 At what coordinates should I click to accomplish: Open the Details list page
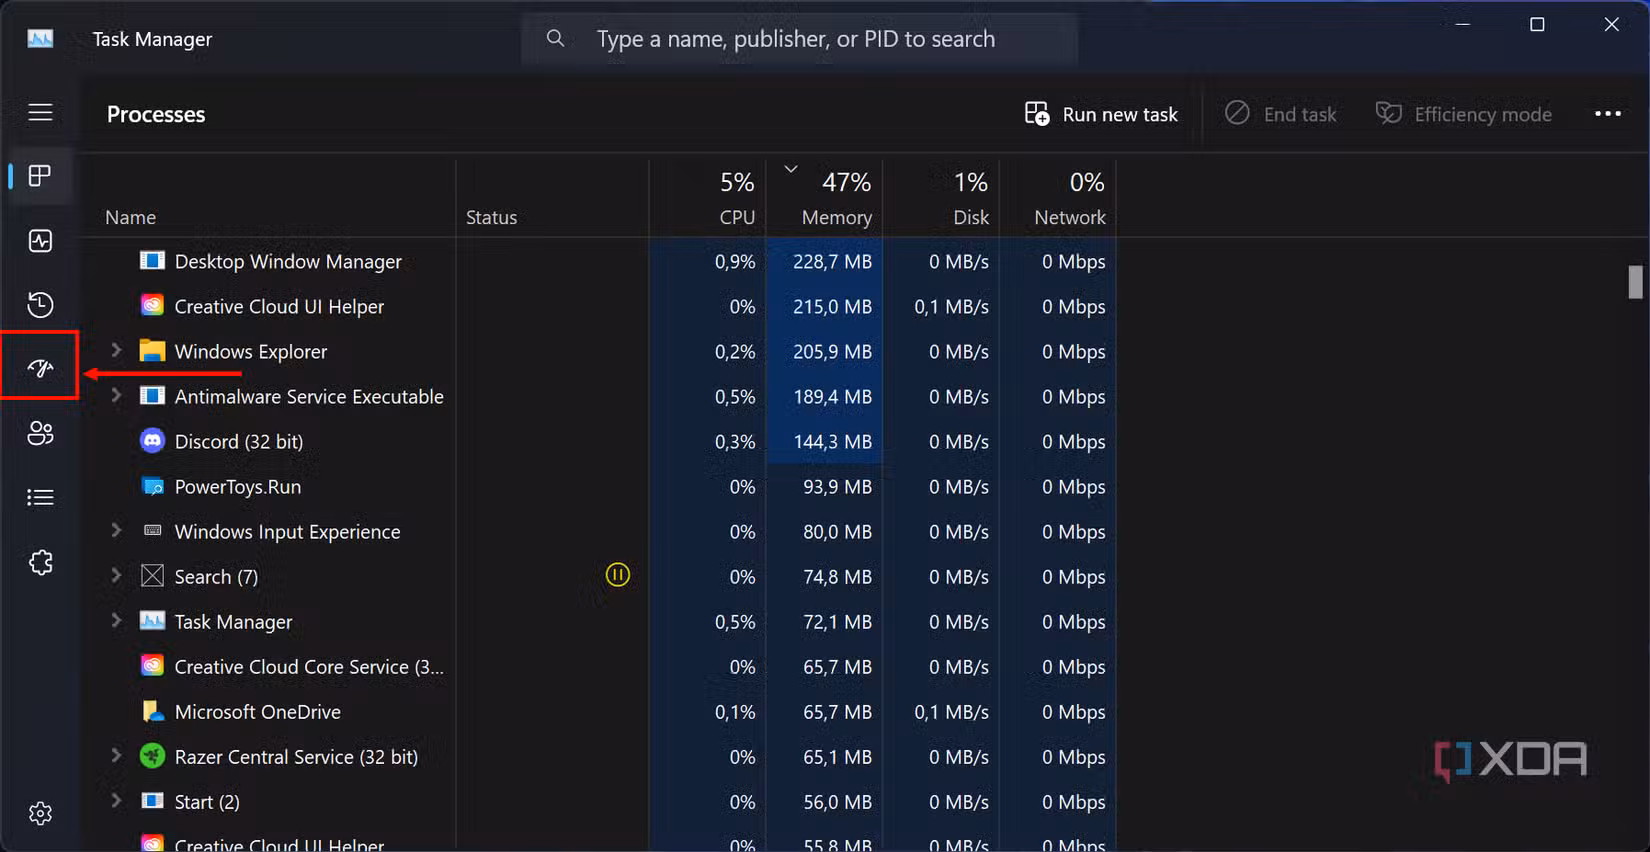tap(40, 497)
